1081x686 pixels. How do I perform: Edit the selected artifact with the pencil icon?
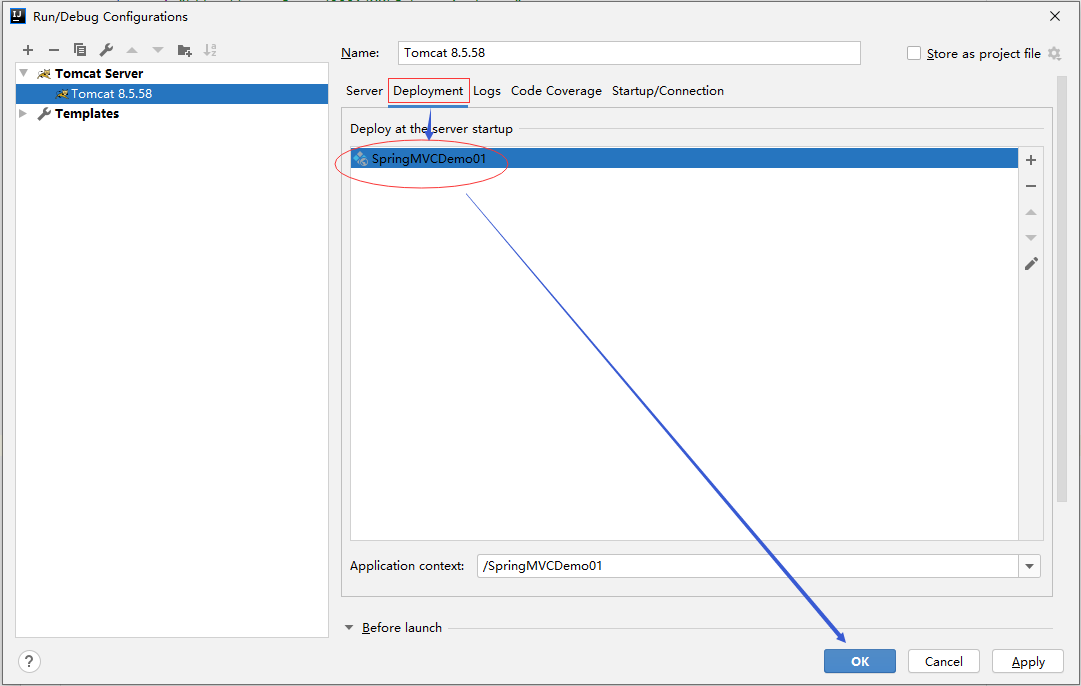pyautogui.click(x=1031, y=264)
